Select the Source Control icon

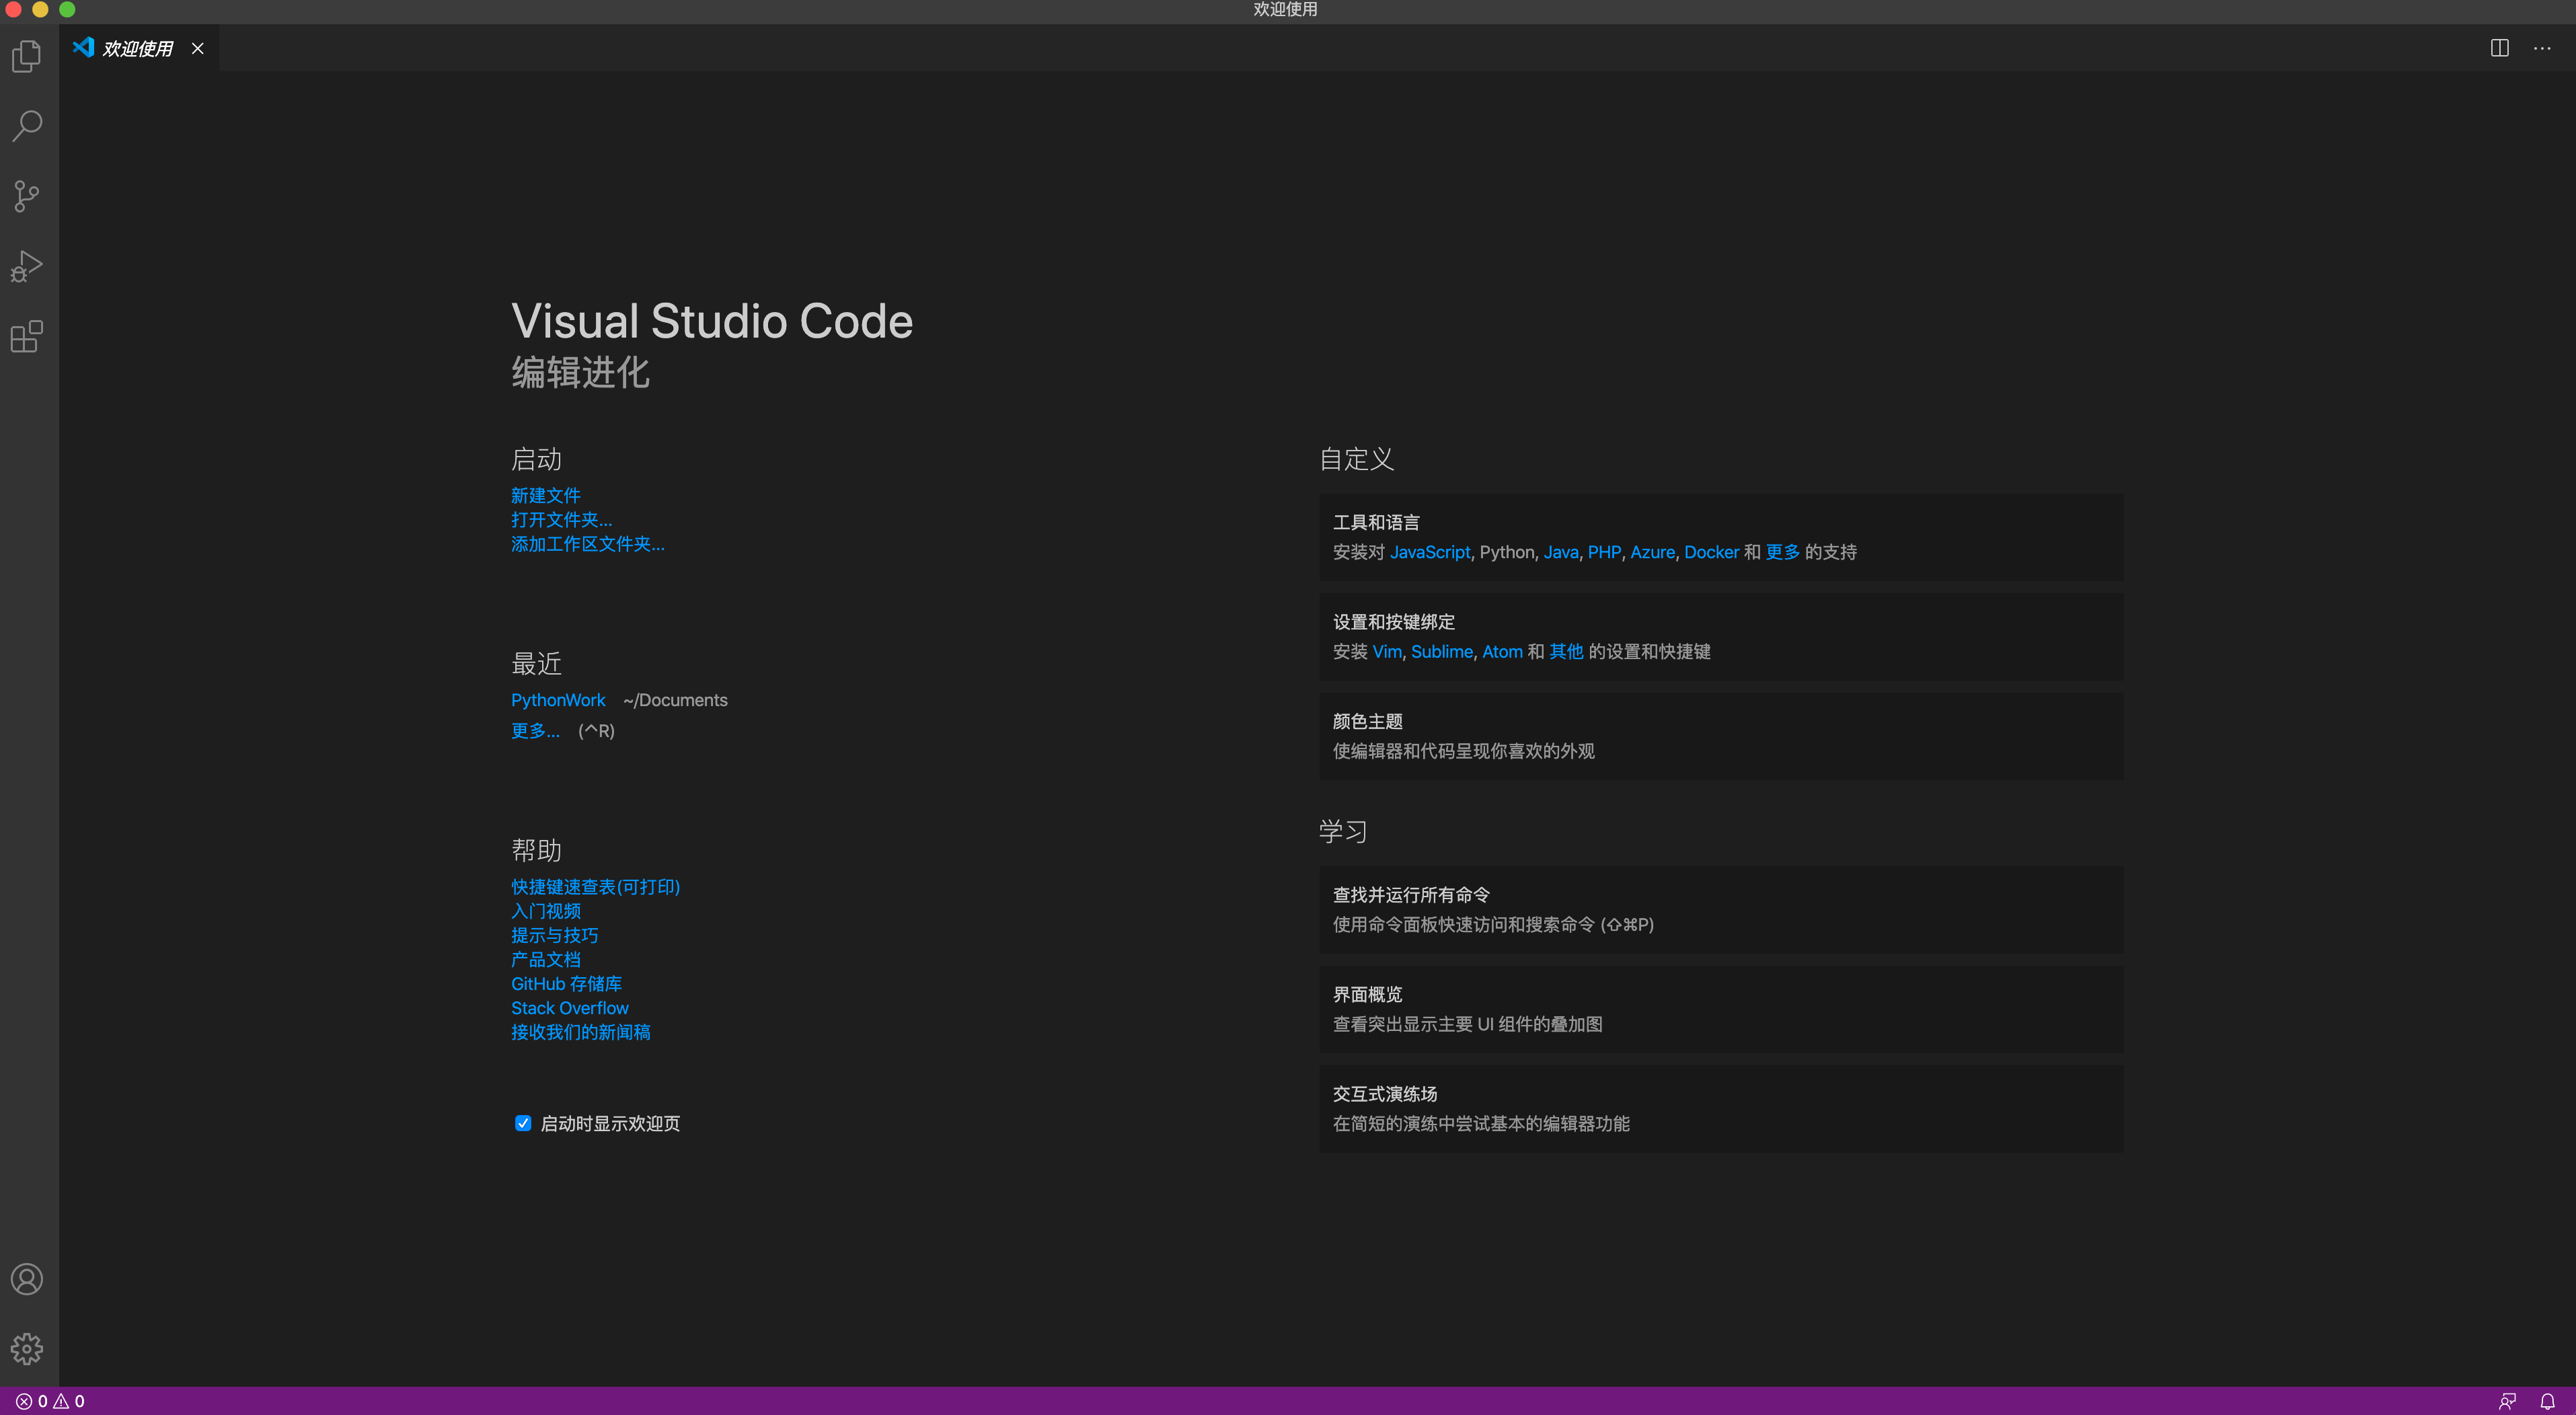28,195
